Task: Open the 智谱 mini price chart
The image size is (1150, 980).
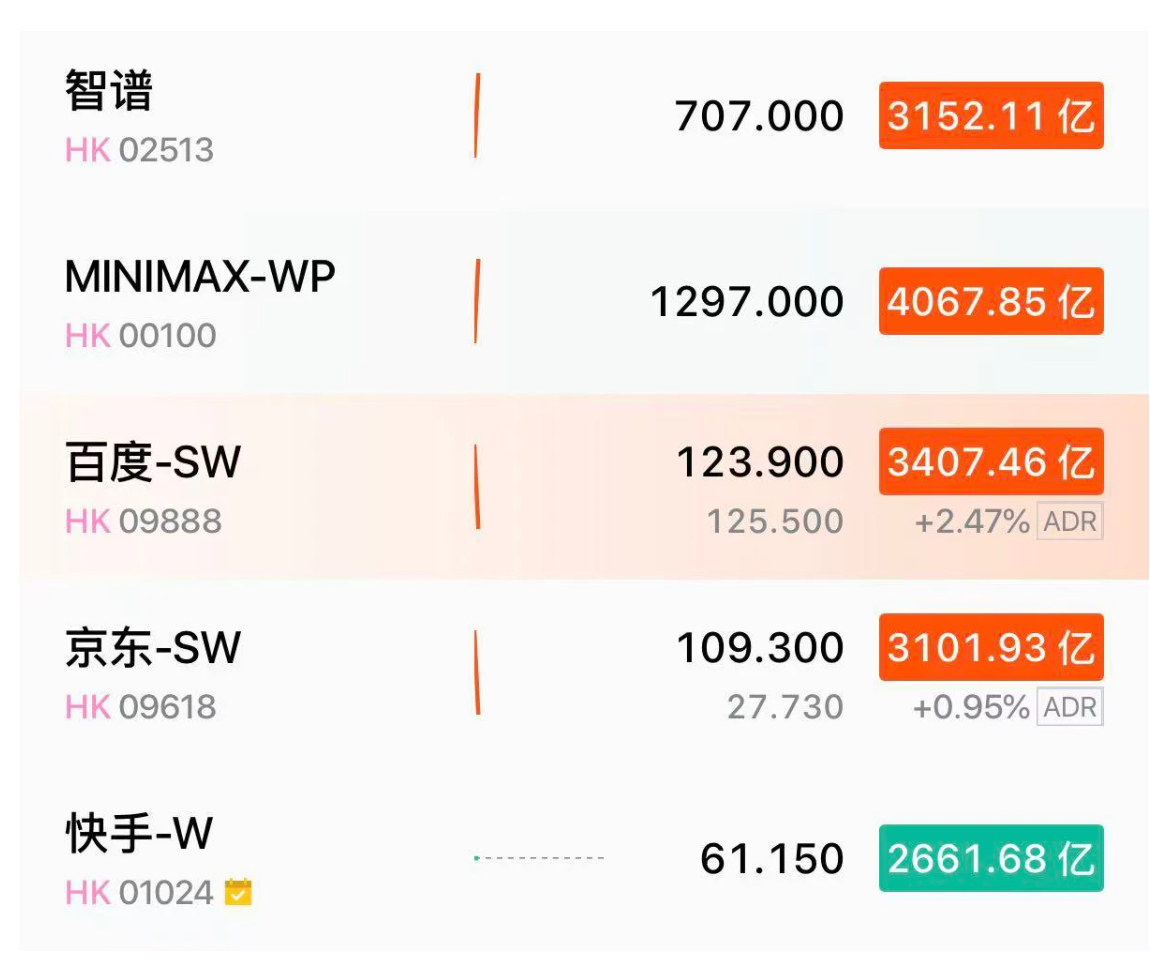Action: [x=478, y=115]
